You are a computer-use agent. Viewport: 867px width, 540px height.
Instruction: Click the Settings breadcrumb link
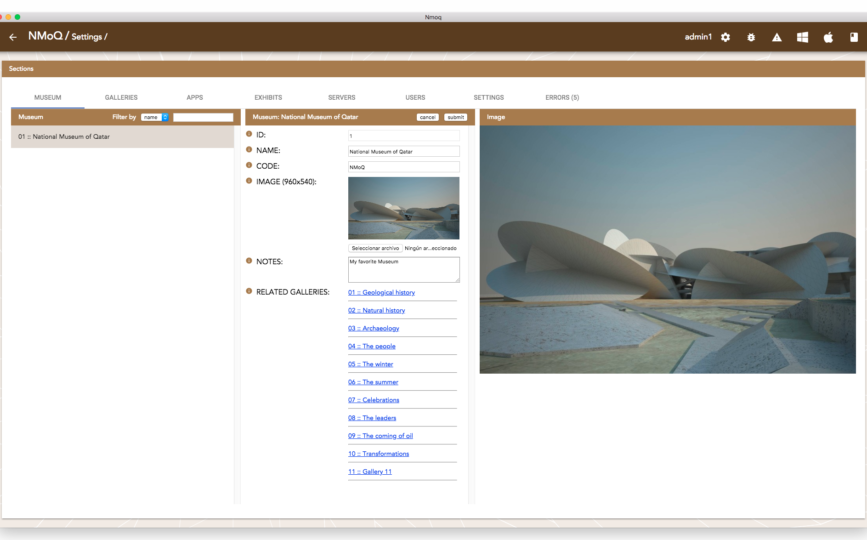coord(86,37)
